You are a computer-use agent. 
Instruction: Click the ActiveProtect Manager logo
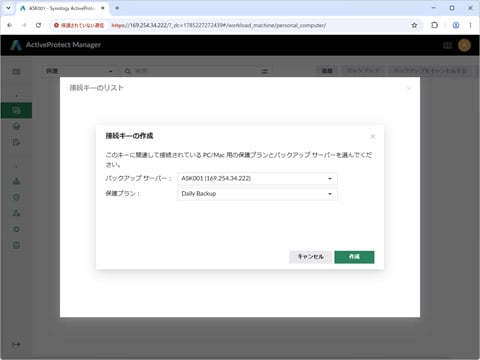pos(55,45)
